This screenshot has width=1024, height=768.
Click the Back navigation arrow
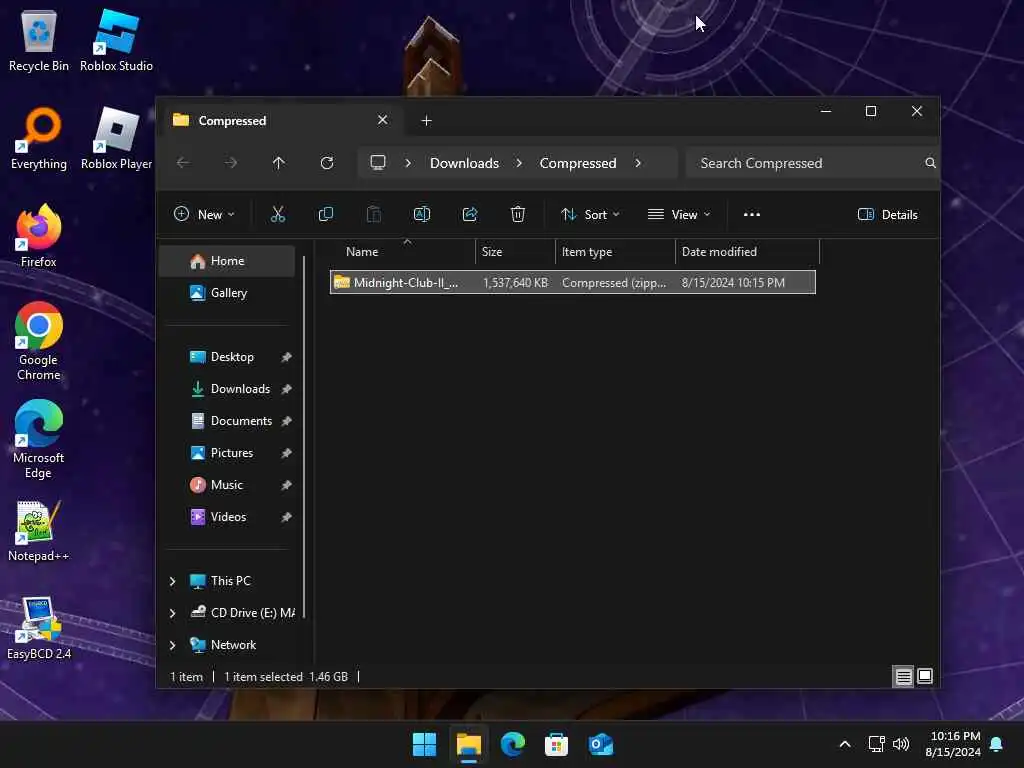tap(184, 163)
